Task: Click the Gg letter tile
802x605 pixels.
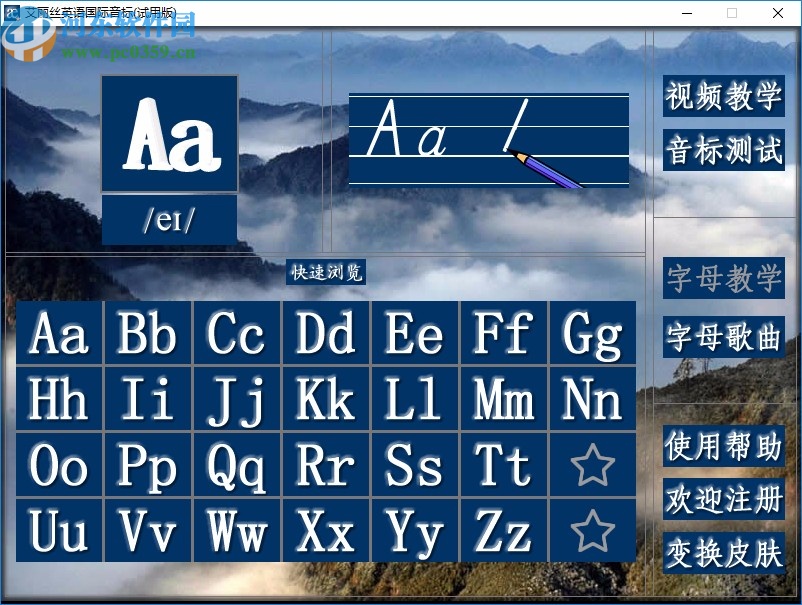Action: 592,333
